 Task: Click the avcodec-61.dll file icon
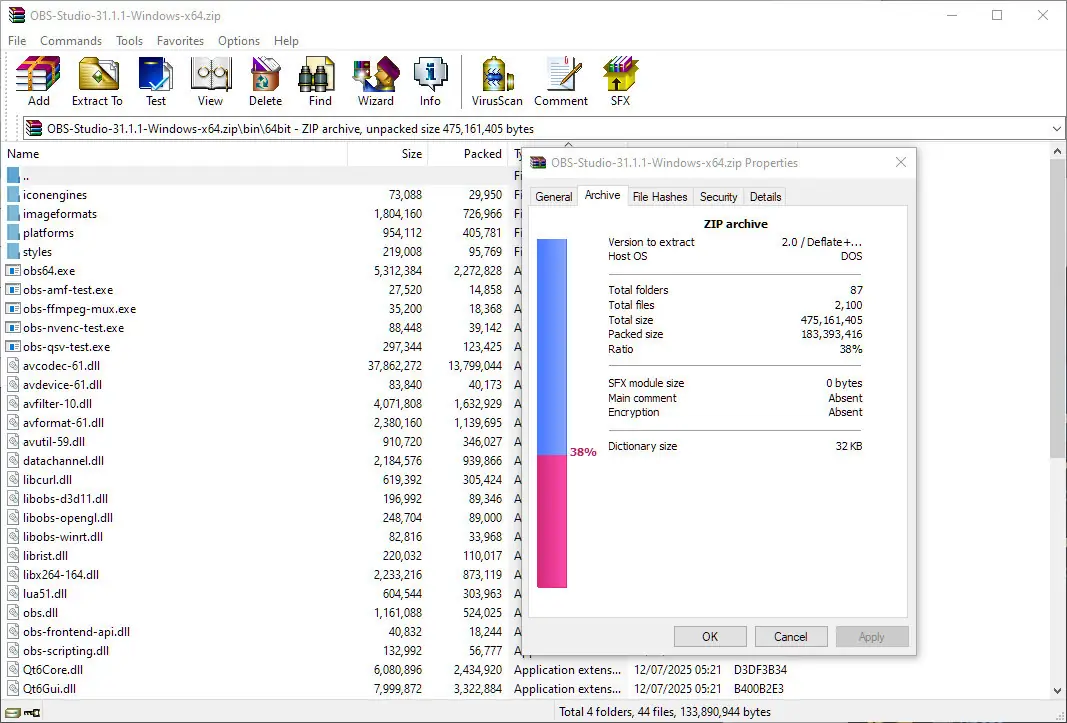(x=13, y=366)
